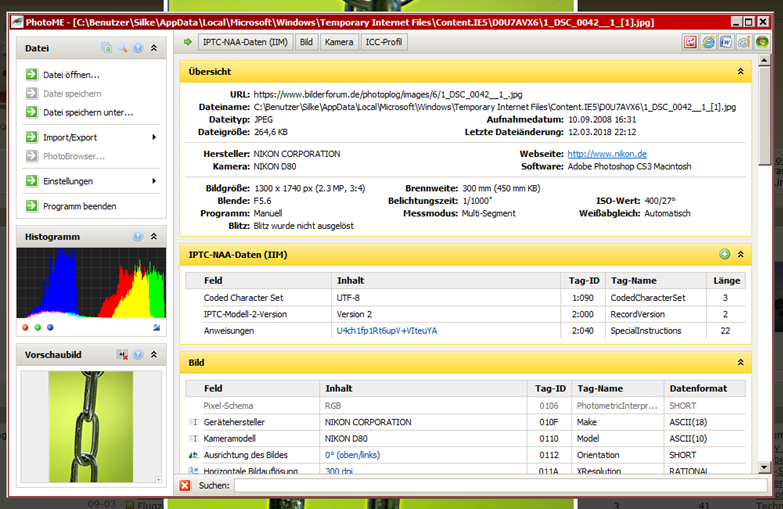The height and width of the screenshot is (509, 783).
Task: Click the Länge column header
Action: pyautogui.click(x=726, y=281)
